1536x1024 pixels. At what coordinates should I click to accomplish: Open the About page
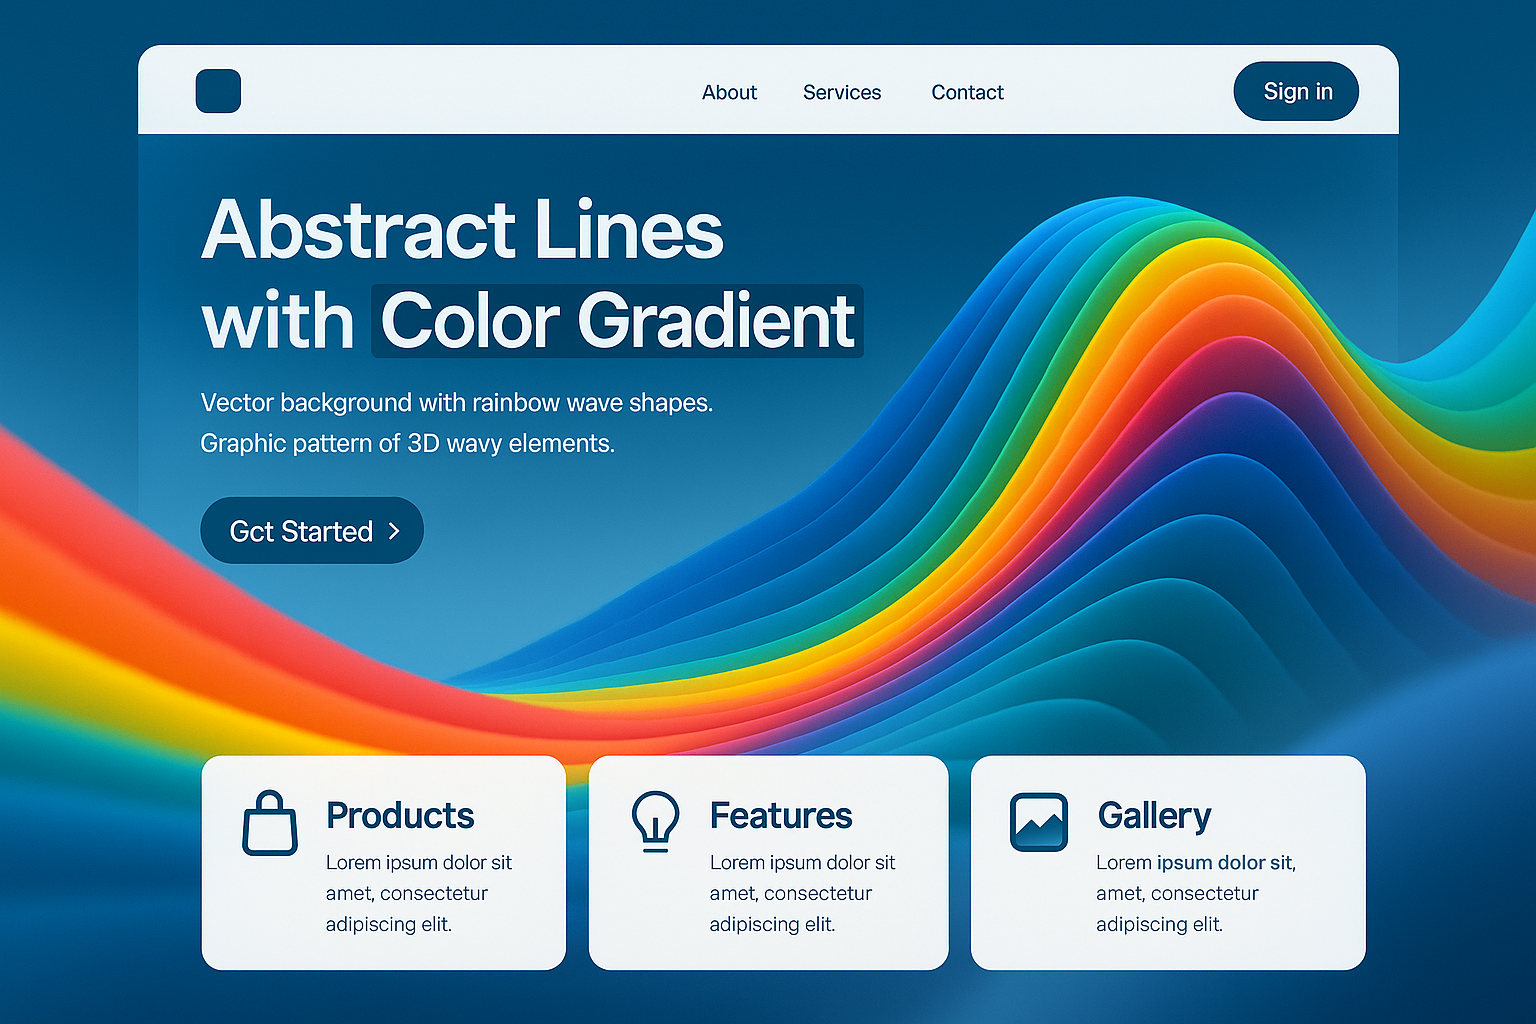click(729, 92)
